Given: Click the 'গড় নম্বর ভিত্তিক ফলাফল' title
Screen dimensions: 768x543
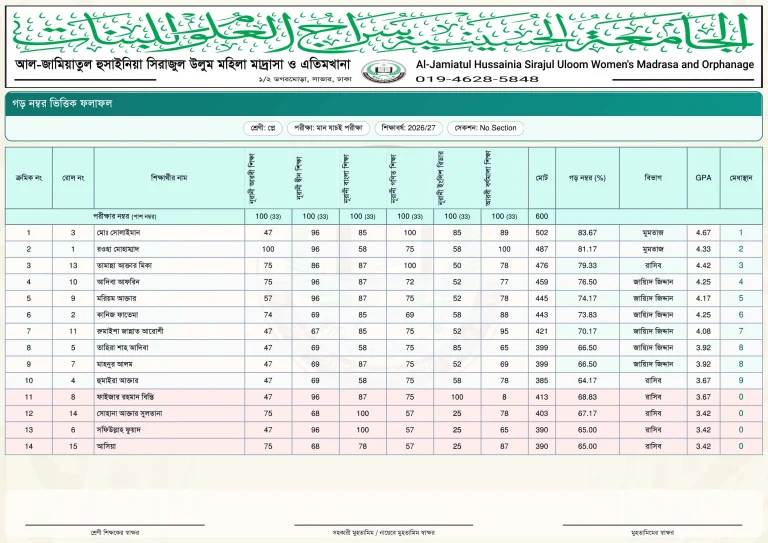Looking at the screenshot, I should pyautogui.click(x=62, y=103).
